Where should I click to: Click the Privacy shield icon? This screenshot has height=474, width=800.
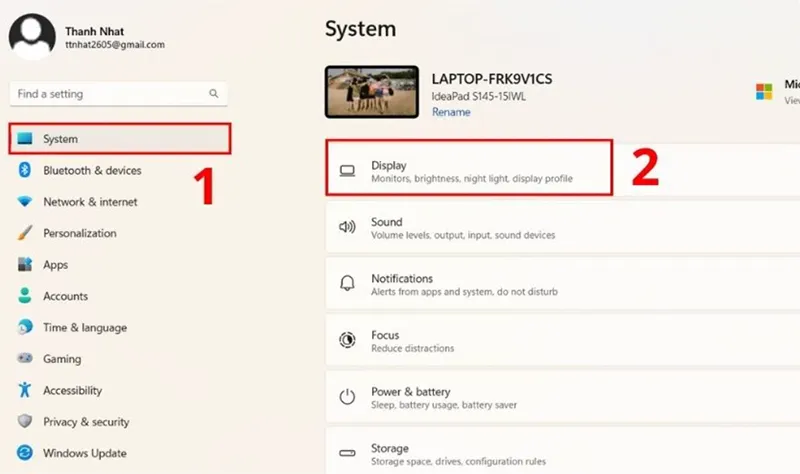(24, 421)
